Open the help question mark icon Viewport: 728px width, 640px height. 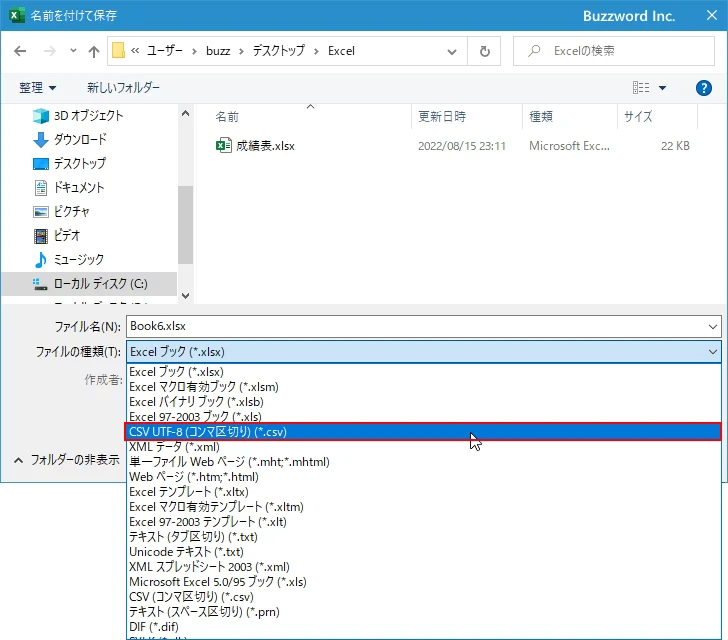703,88
